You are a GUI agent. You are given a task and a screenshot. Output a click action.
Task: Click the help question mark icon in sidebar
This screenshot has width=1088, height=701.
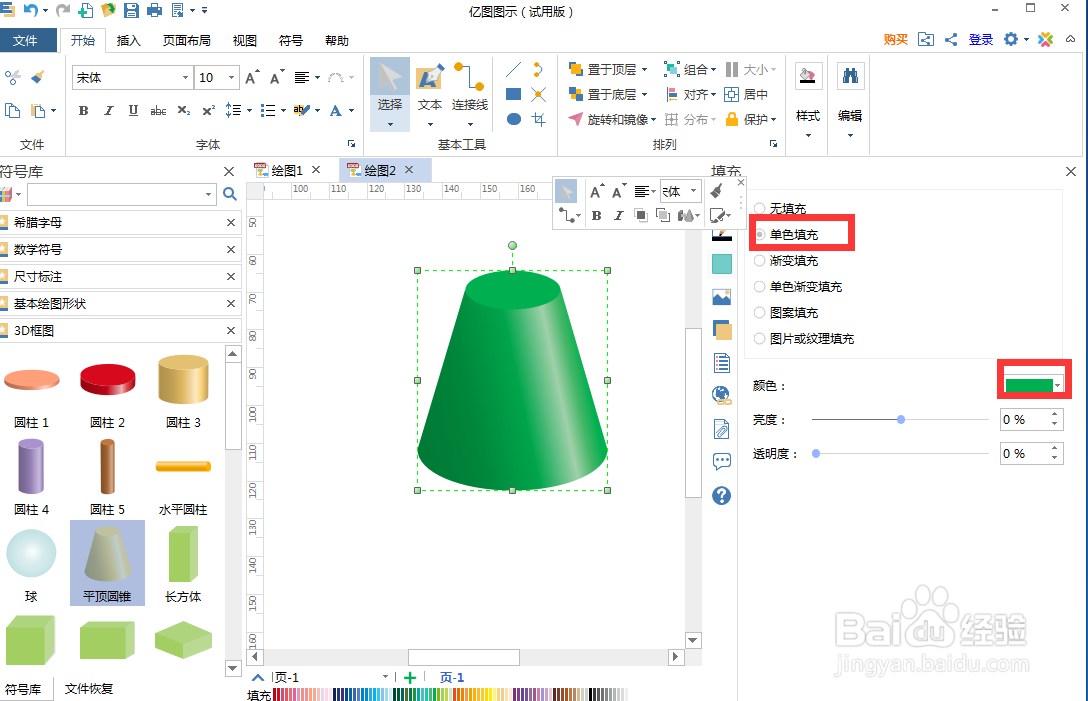pos(722,495)
